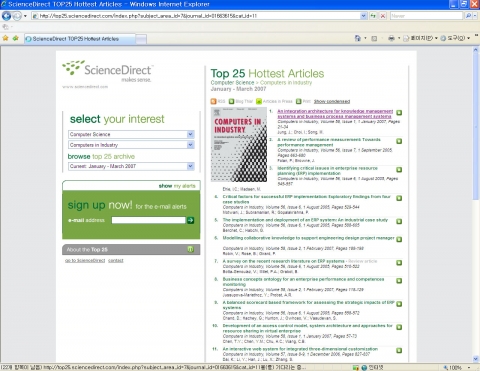Open article A review of performance measurement
480x371 pixels.
coord(329,142)
